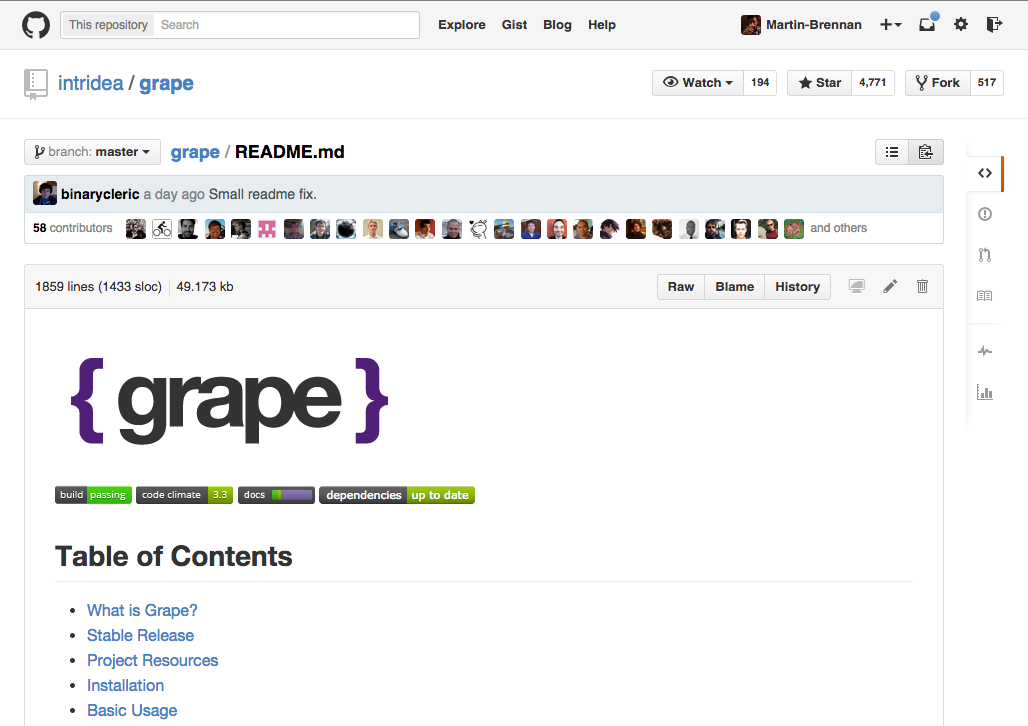Screen dimensions: 1028x726
Task: Click the and others contributors link
Action: pos(839,228)
